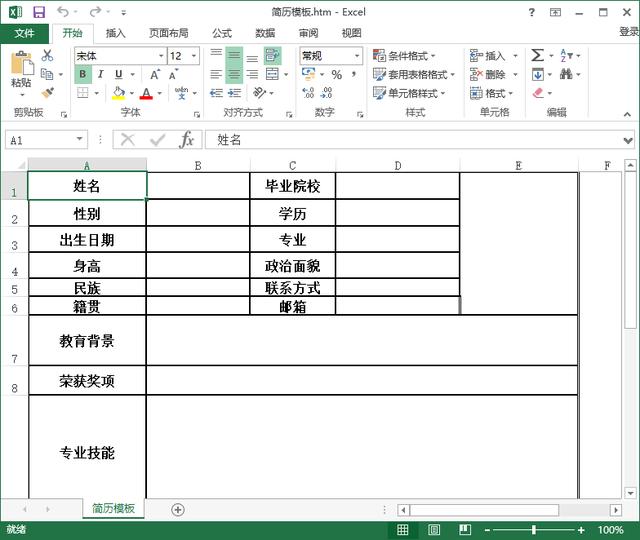This screenshot has width=640, height=540.
Task: Click the Cut scissors icon
Action: pos(47,56)
